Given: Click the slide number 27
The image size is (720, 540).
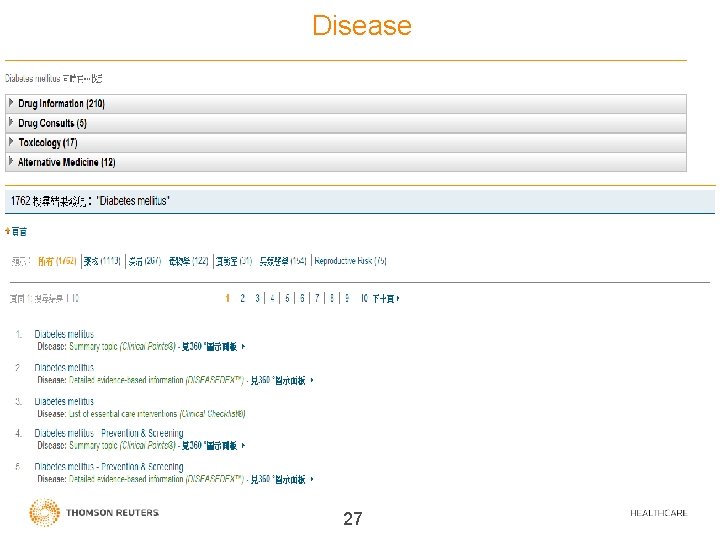Looking at the screenshot, I should (x=353, y=519).
